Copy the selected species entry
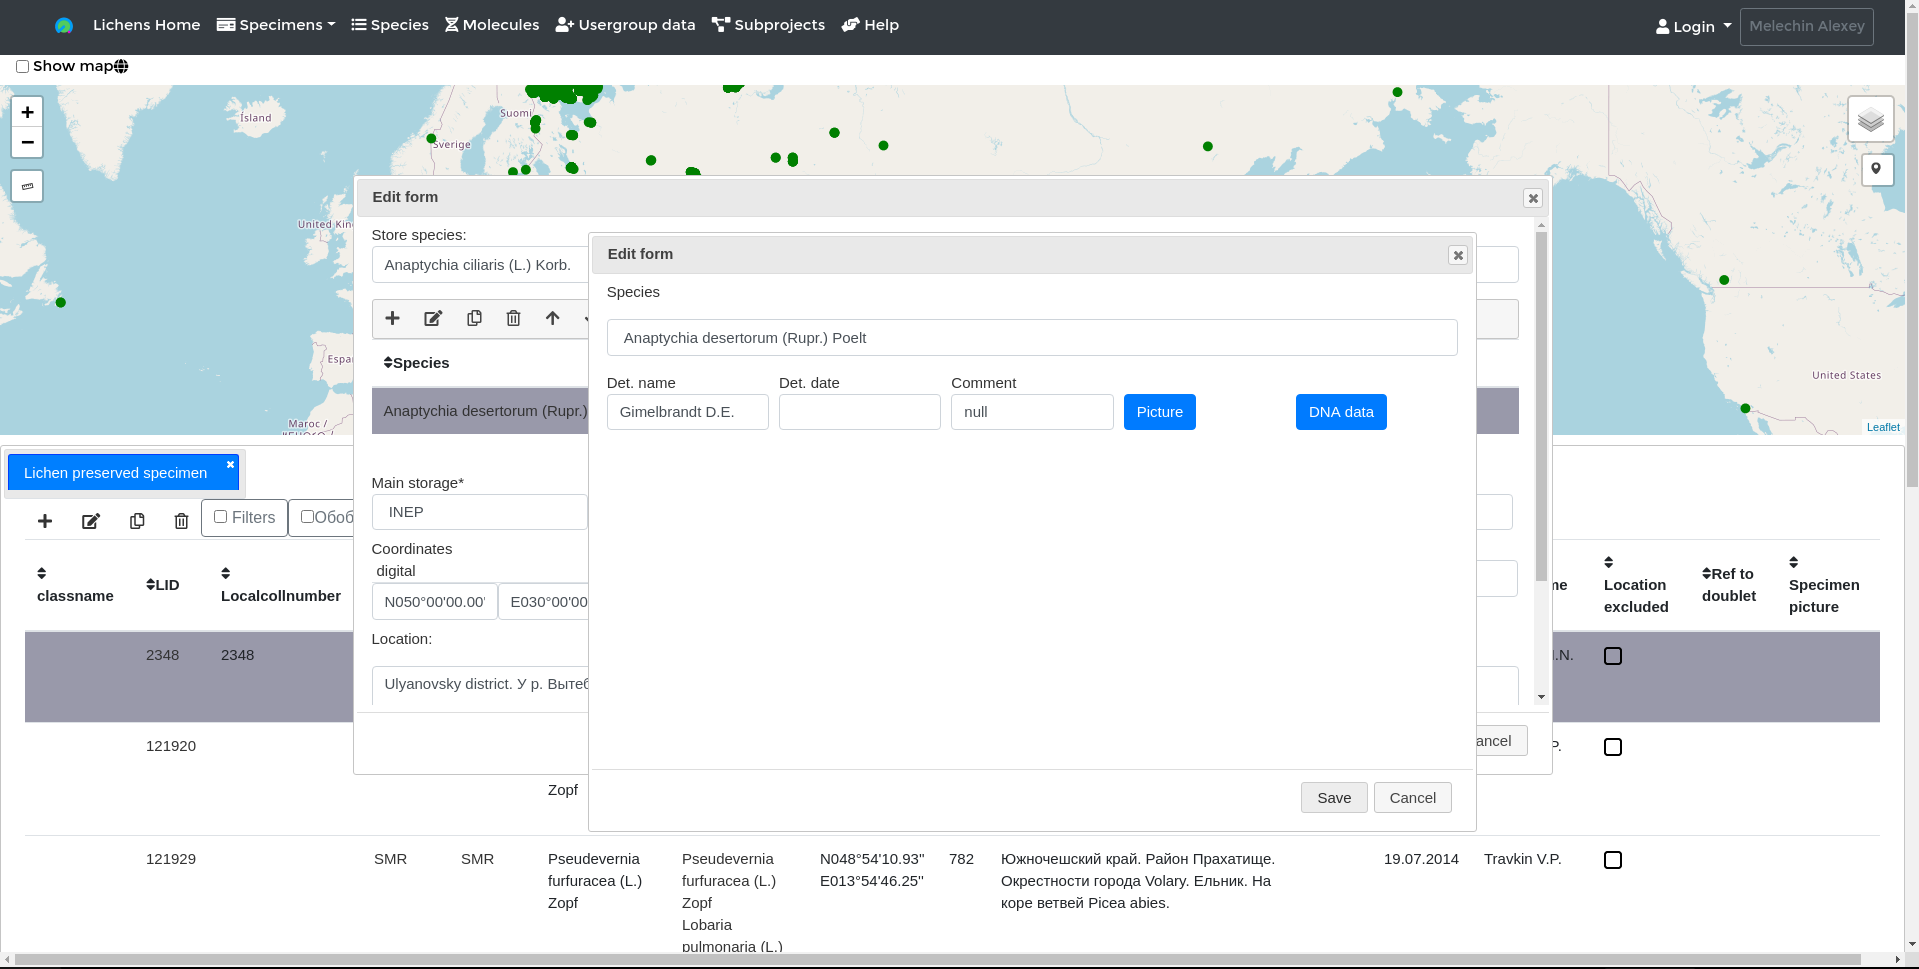The height and width of the screenshot is (969, 1919). pyautogui.click(x=474, y=318)
